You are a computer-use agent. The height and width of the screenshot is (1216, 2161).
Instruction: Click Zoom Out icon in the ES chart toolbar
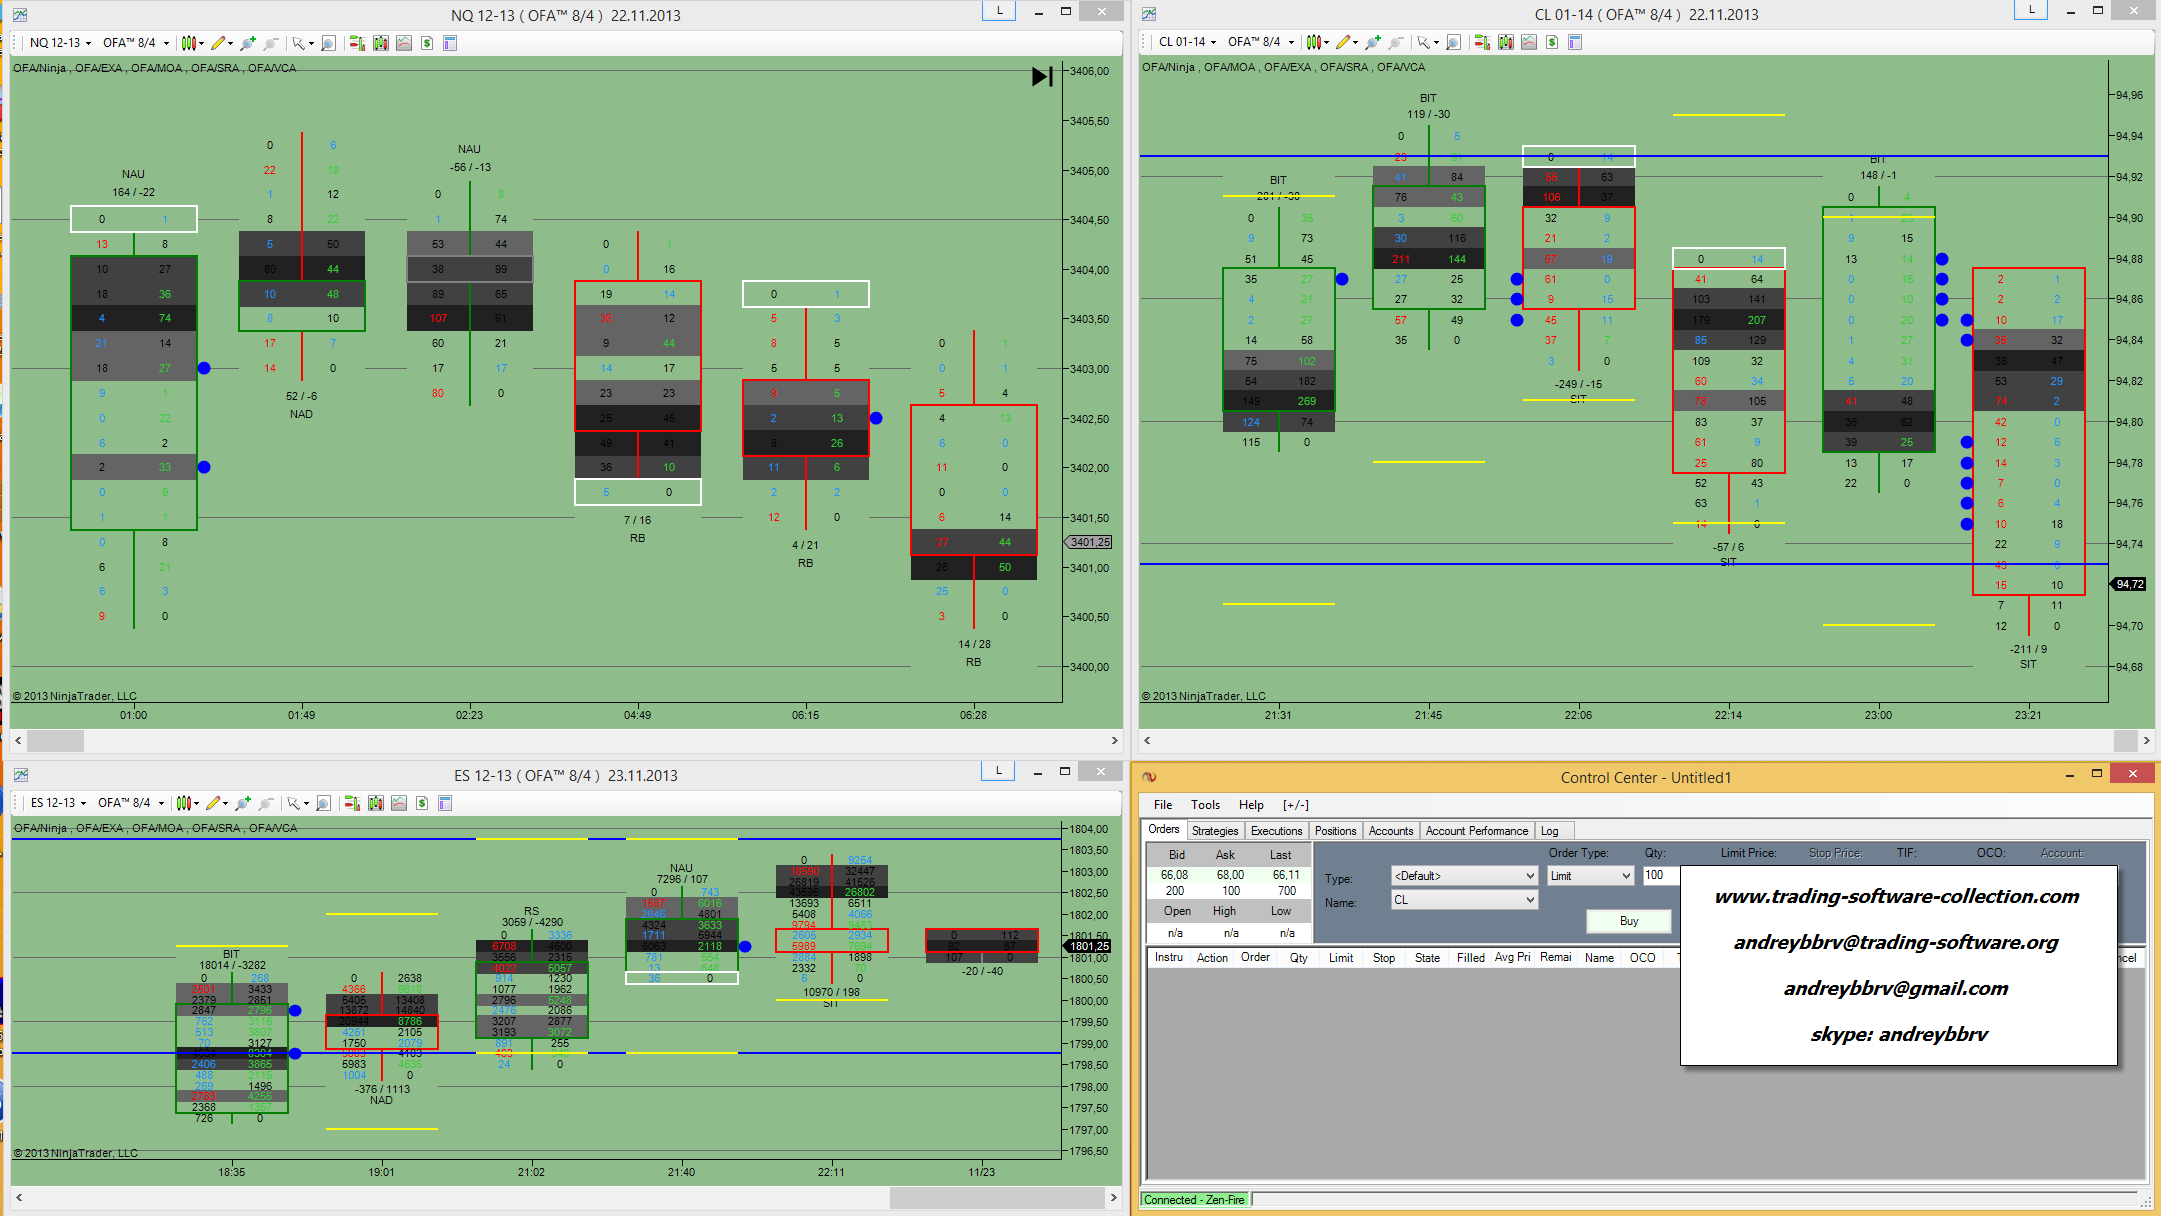(265, 803)
